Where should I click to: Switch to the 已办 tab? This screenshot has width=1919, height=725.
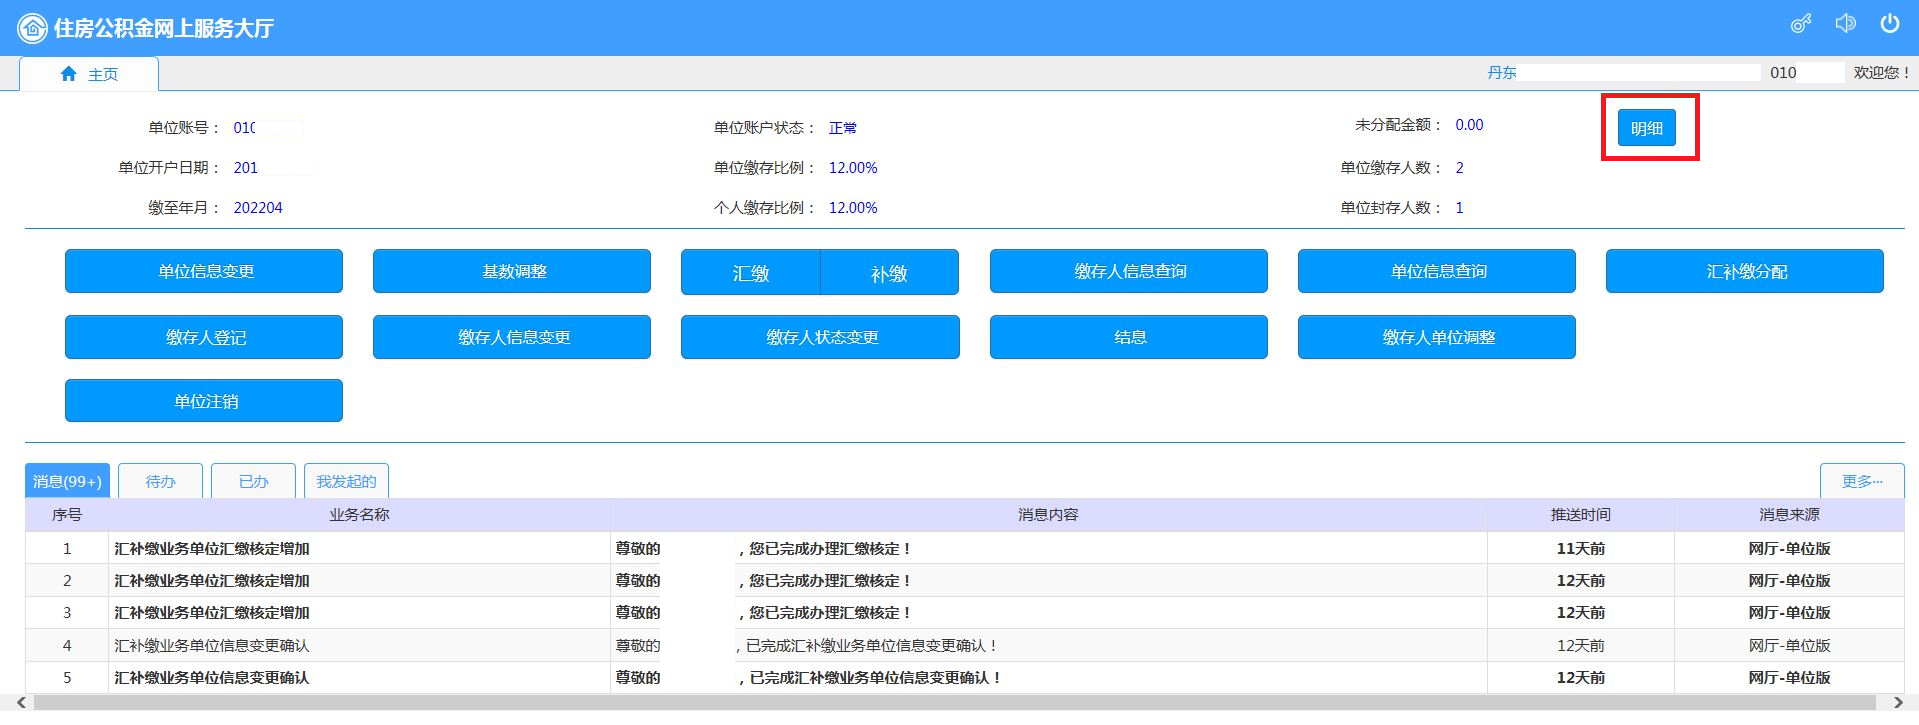click(x=253, y=481)
